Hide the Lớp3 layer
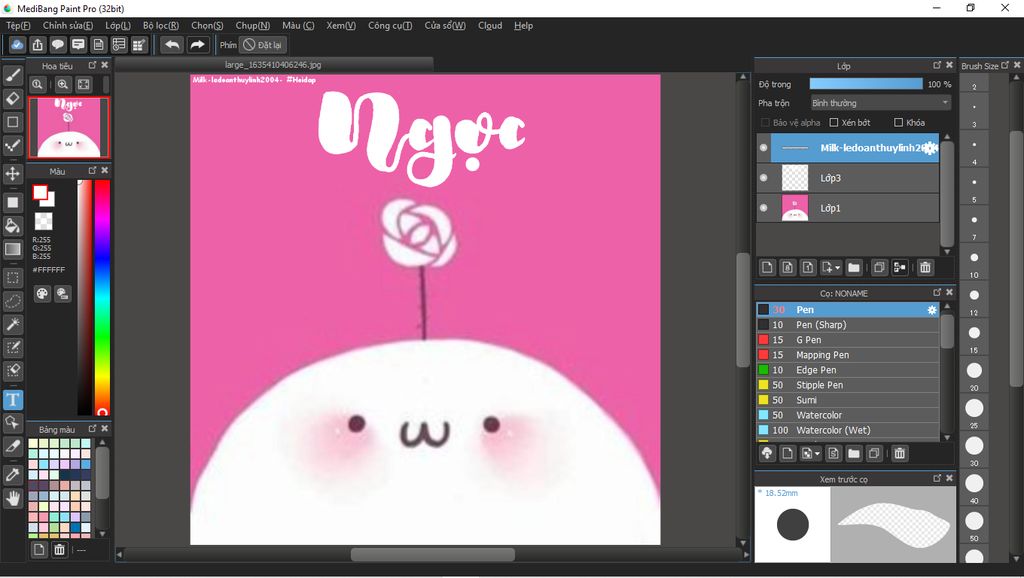The width and height of the screenshot is (1024, 578). coord(763,178)
